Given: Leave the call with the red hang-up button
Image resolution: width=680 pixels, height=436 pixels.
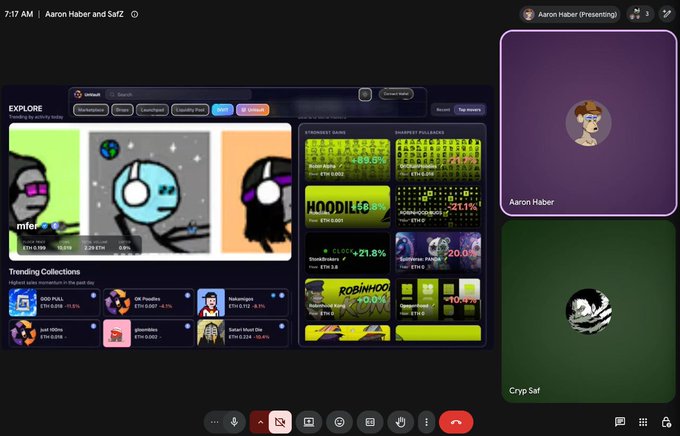Looking at the screenshot, I should [456, 422].
